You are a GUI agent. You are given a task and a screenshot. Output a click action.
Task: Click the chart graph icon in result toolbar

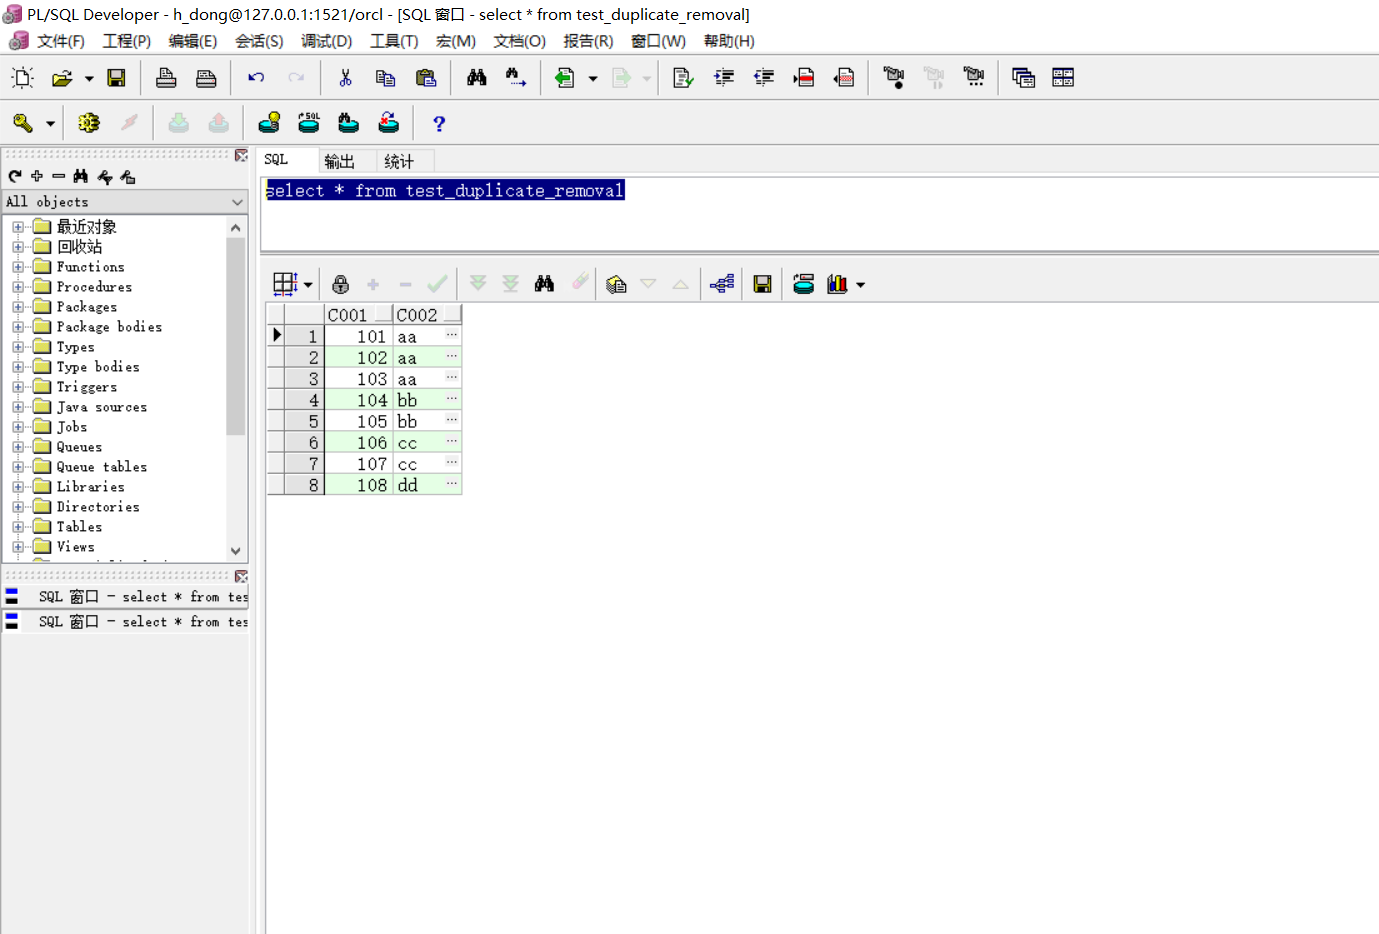click(x=837, y=284)
